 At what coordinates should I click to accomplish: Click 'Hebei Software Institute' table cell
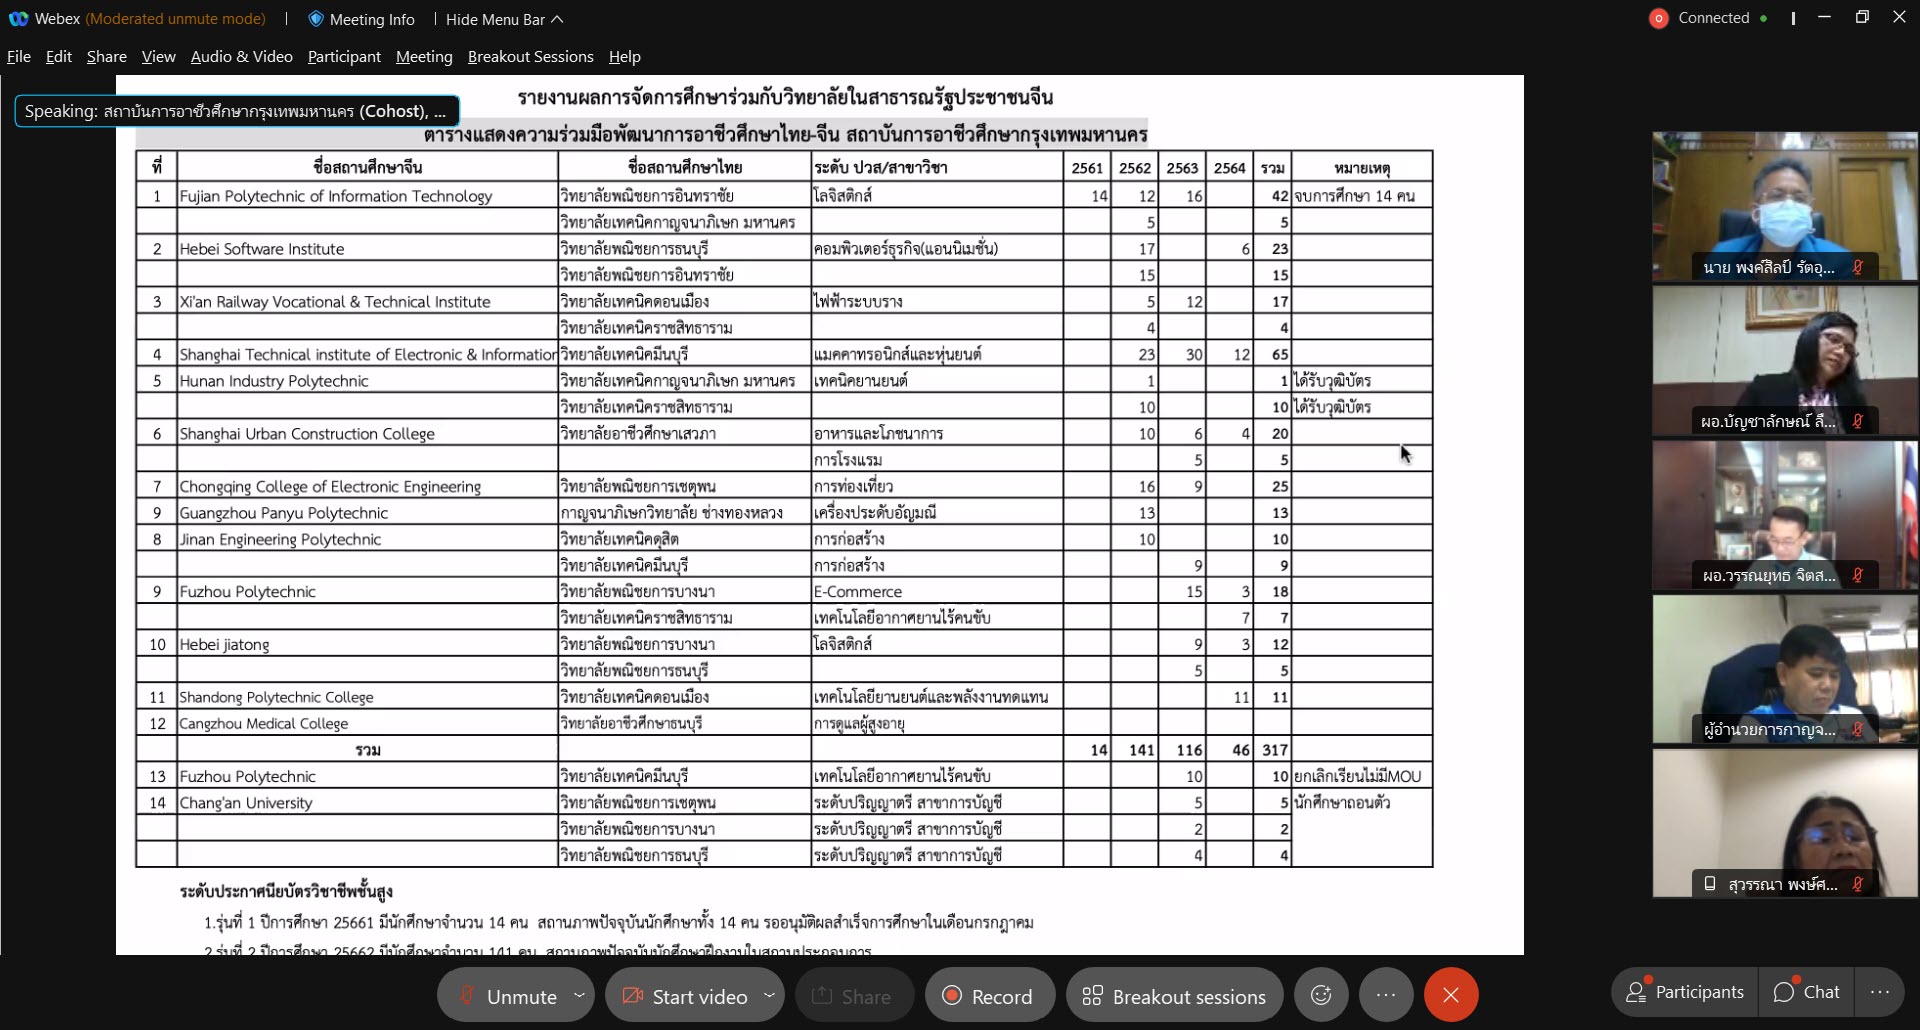pyautogui.click(x=367, y=249)
